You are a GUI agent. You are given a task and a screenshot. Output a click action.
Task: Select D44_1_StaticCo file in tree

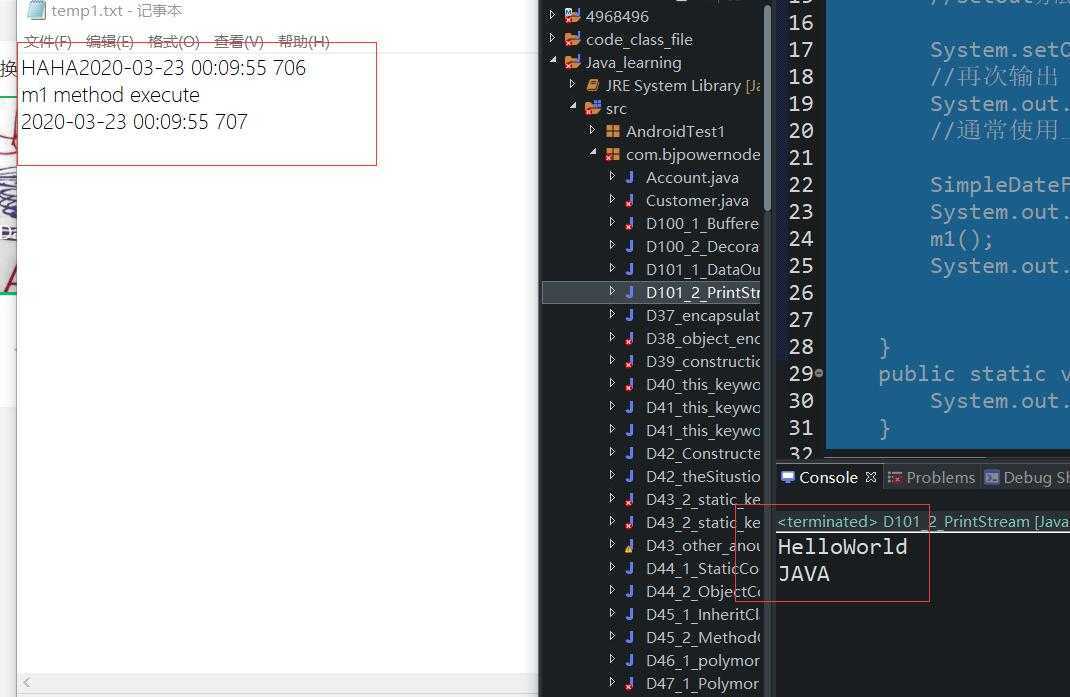tap(702, 569)
